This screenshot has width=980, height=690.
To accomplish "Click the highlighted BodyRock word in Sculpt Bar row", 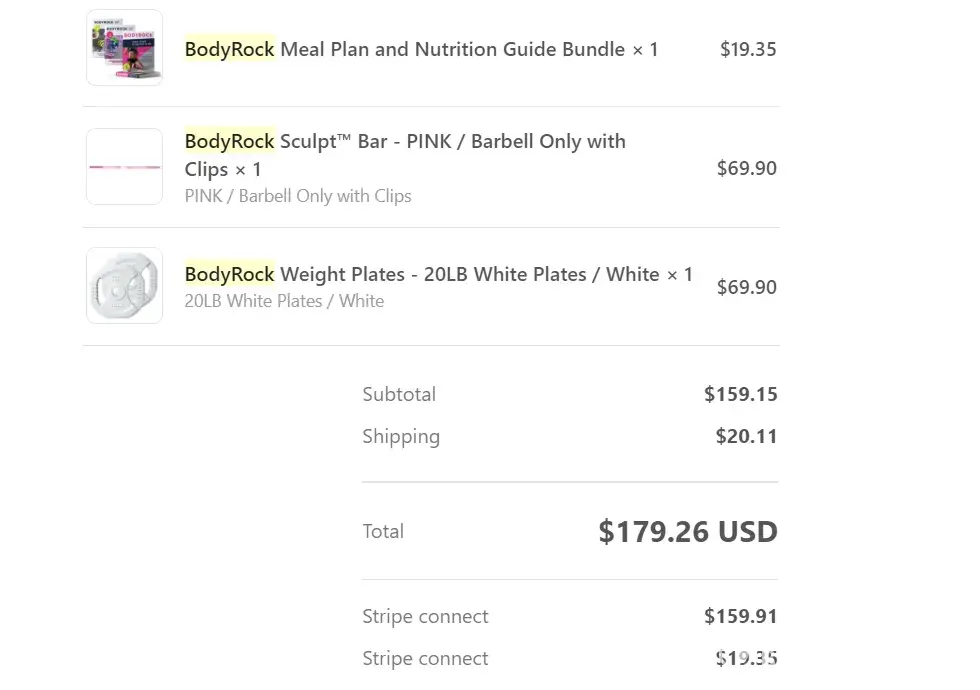I will click(229, 142).
